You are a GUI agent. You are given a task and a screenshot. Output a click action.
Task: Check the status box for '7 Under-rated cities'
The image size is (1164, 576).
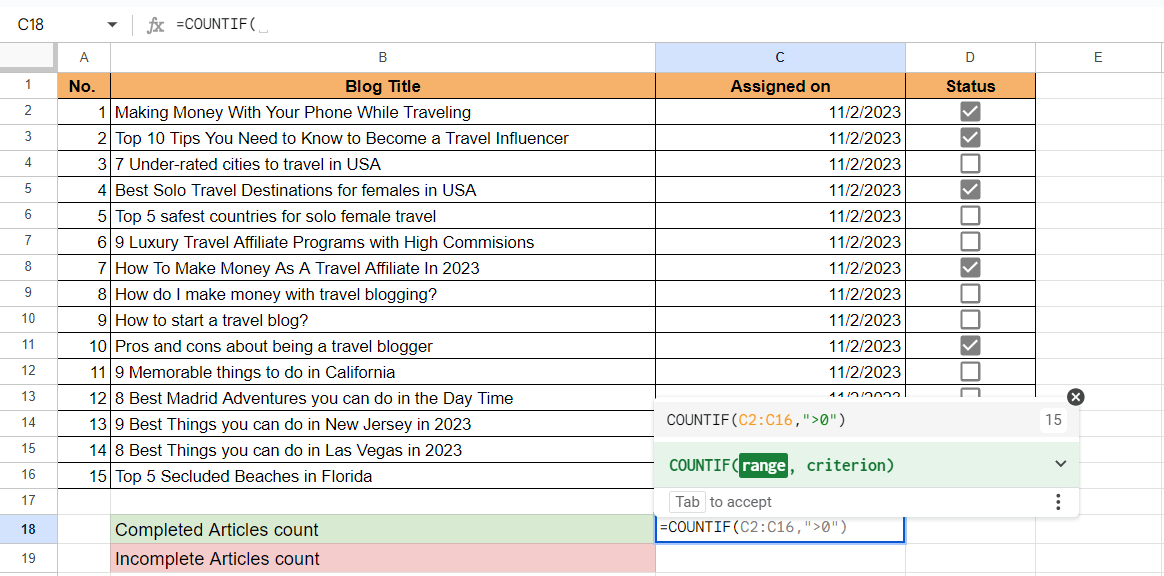click(970, 163)
